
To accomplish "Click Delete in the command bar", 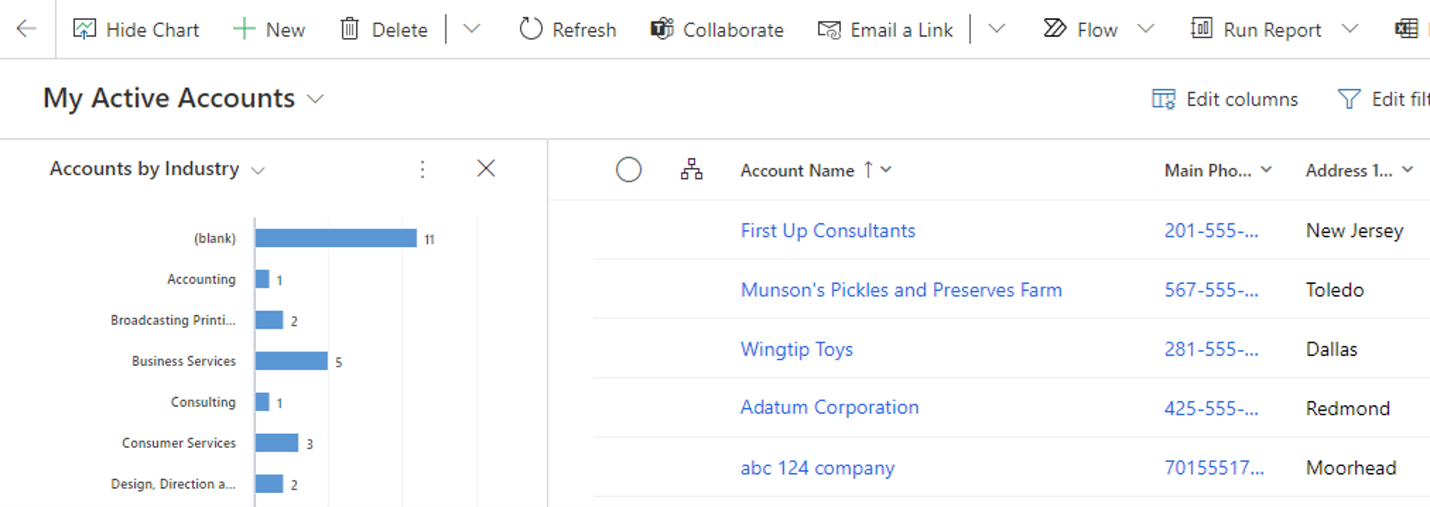I will [384, 30].
